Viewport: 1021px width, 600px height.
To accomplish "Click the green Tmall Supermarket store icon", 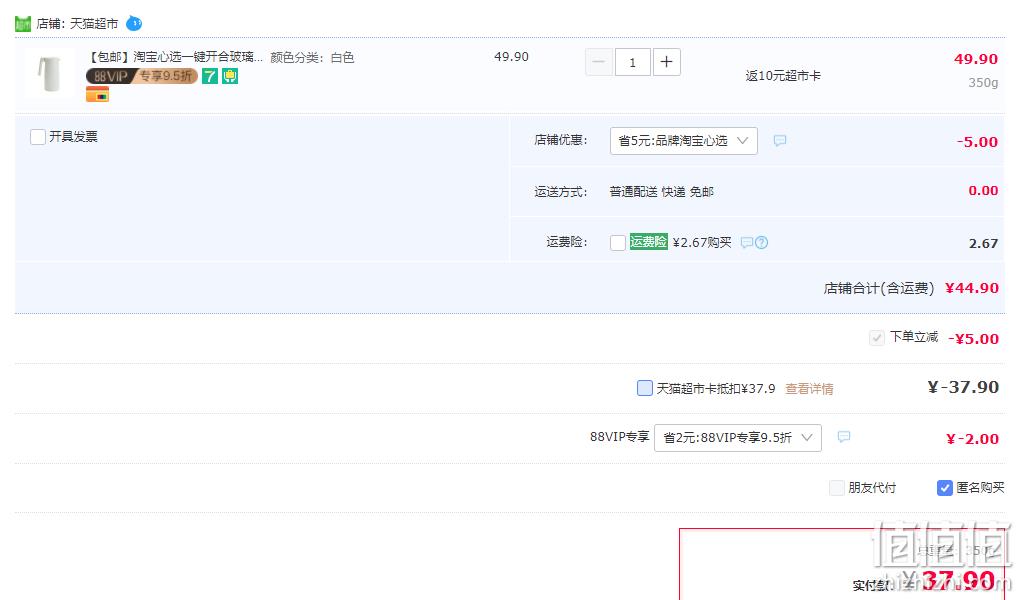I will 23,24.
